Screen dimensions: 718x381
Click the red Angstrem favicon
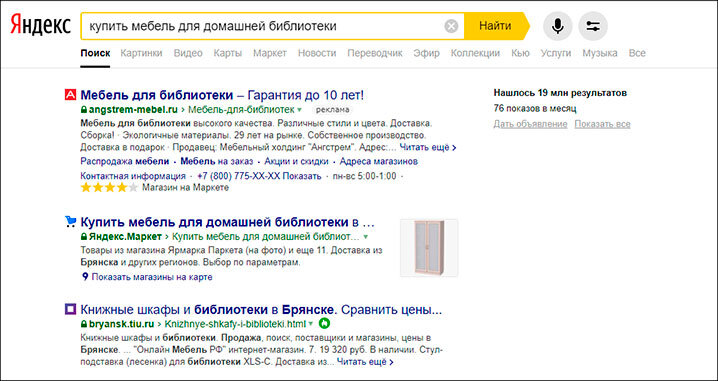(x=70, y=95)
